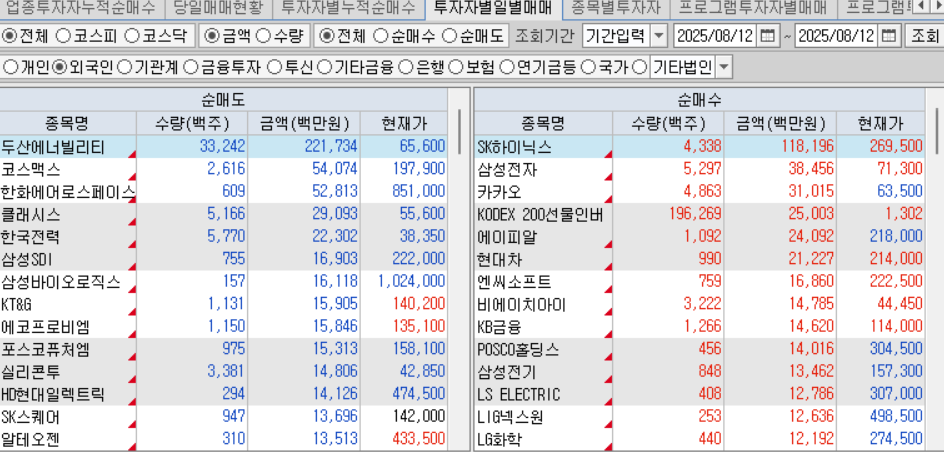Select the 에코프로비엠 stock row
Screen dimensions: 944x452
point(223,327)
